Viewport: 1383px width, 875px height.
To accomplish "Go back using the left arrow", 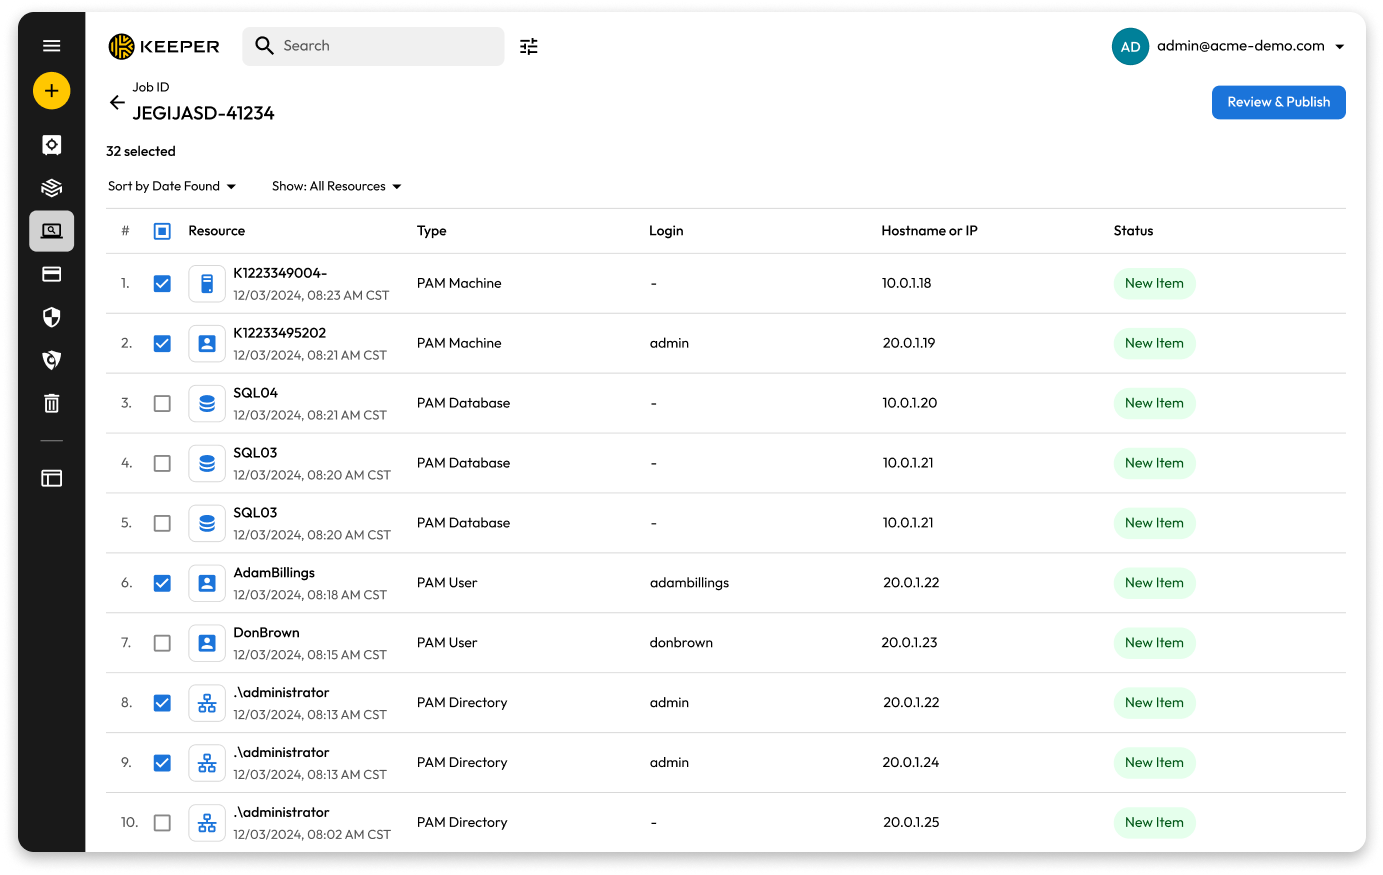I will coord(117,102).
